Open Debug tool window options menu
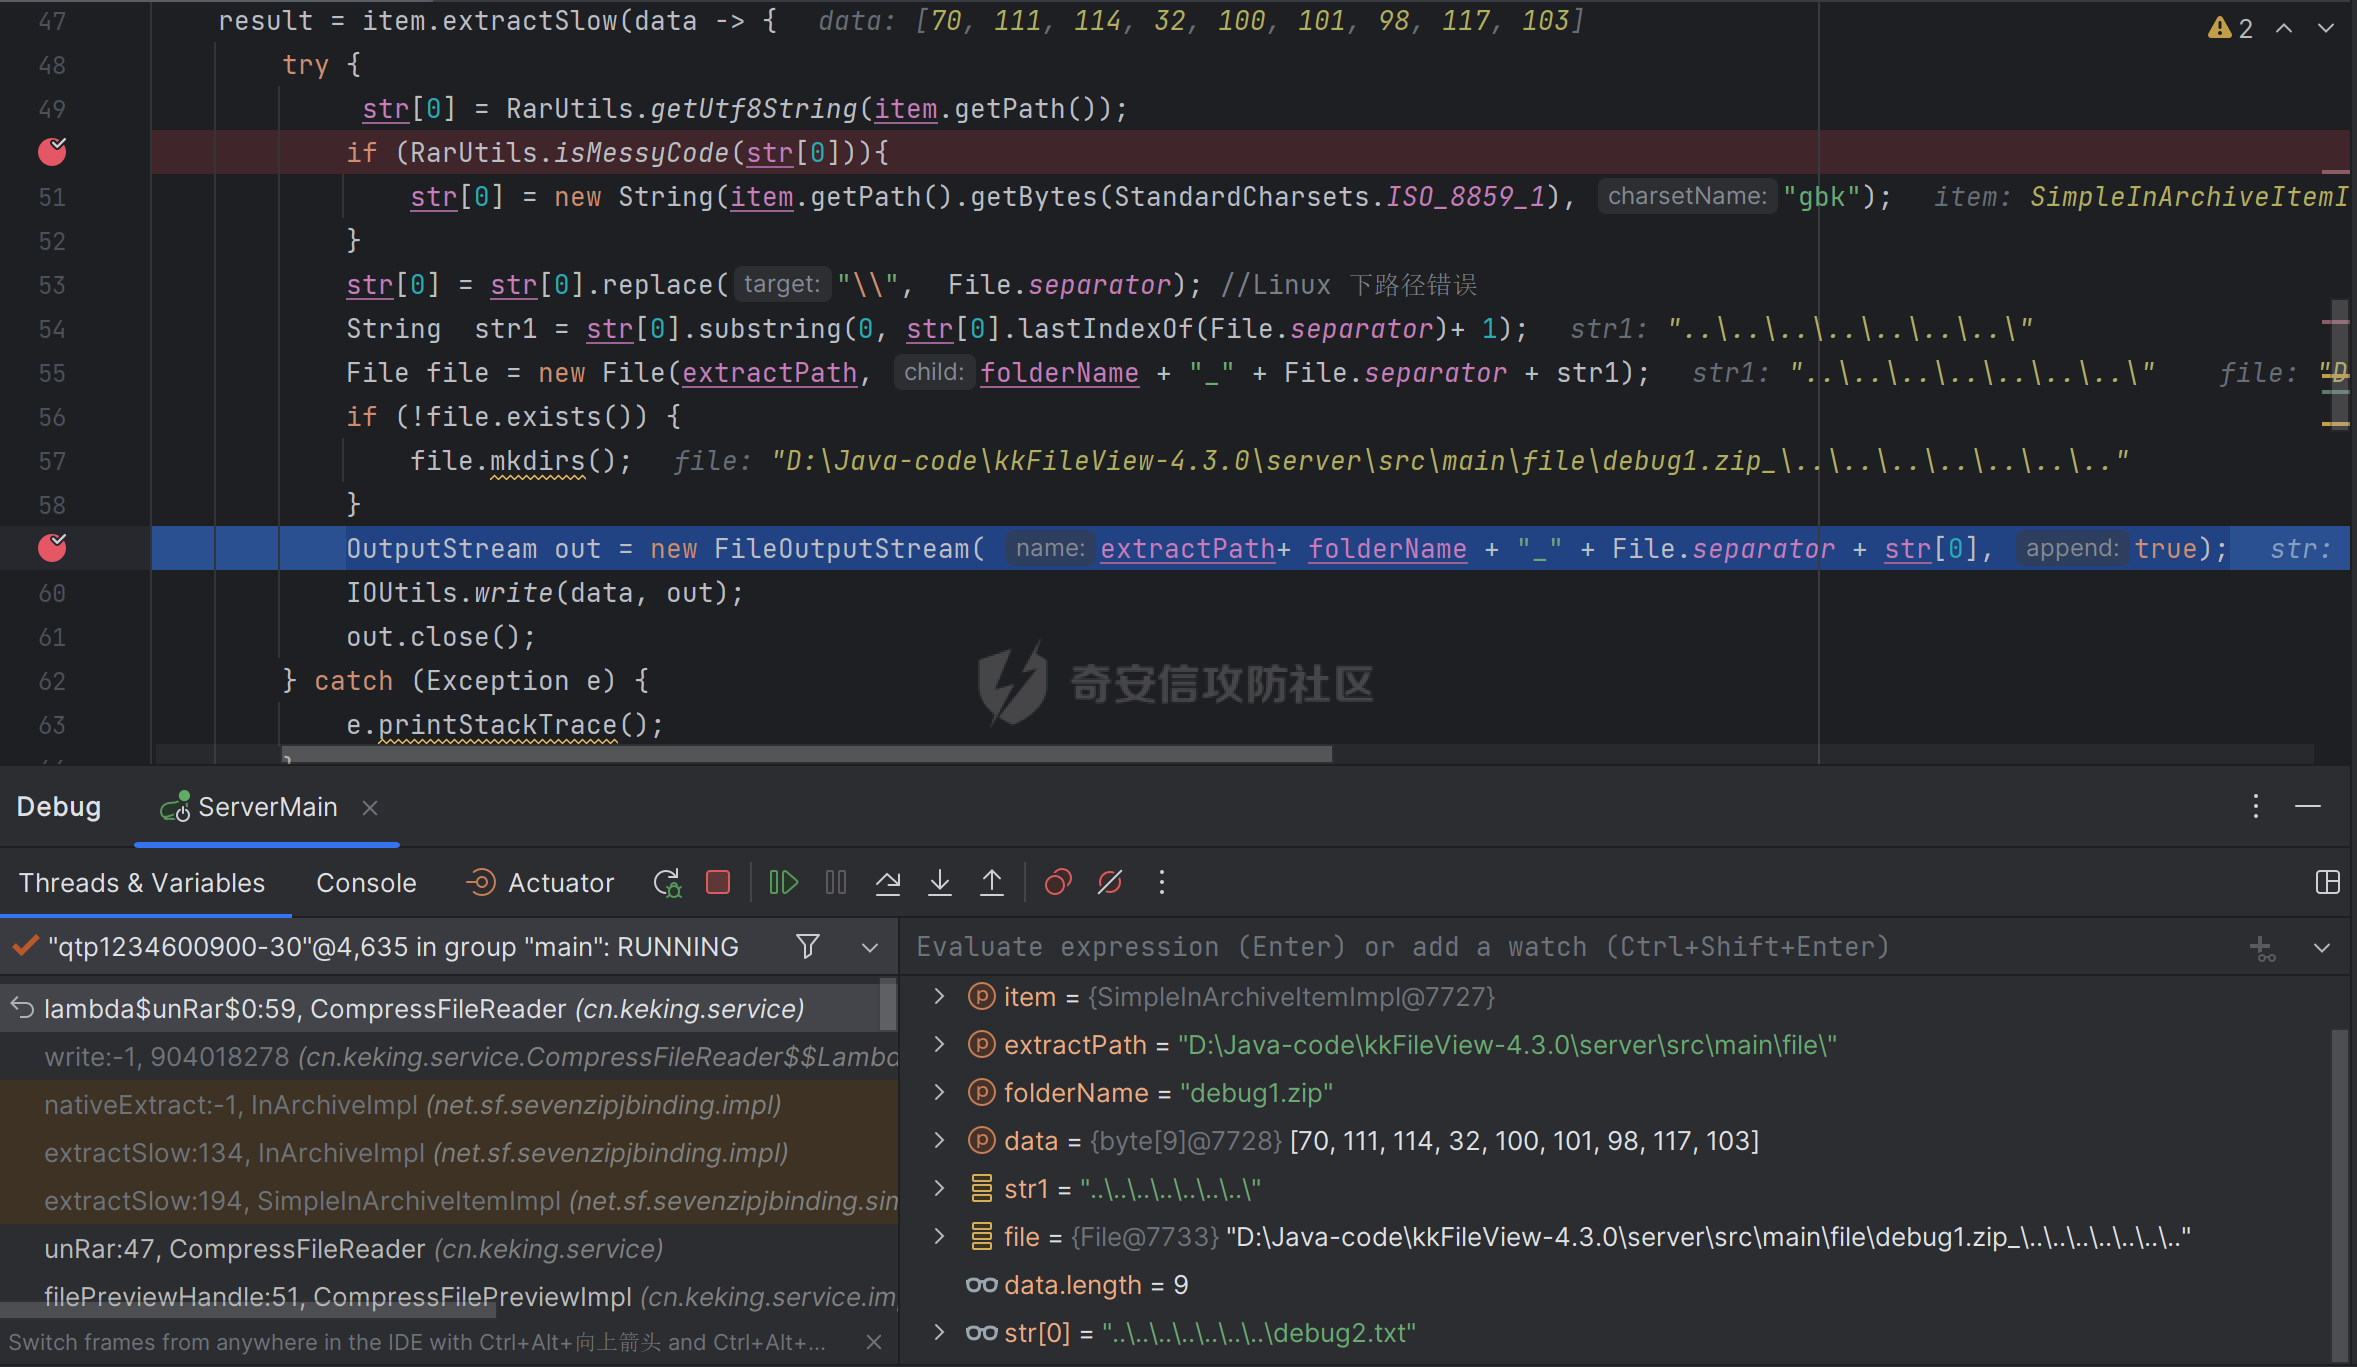The width and height of the screenshot is (2357, 1367). coord(2256,807)
